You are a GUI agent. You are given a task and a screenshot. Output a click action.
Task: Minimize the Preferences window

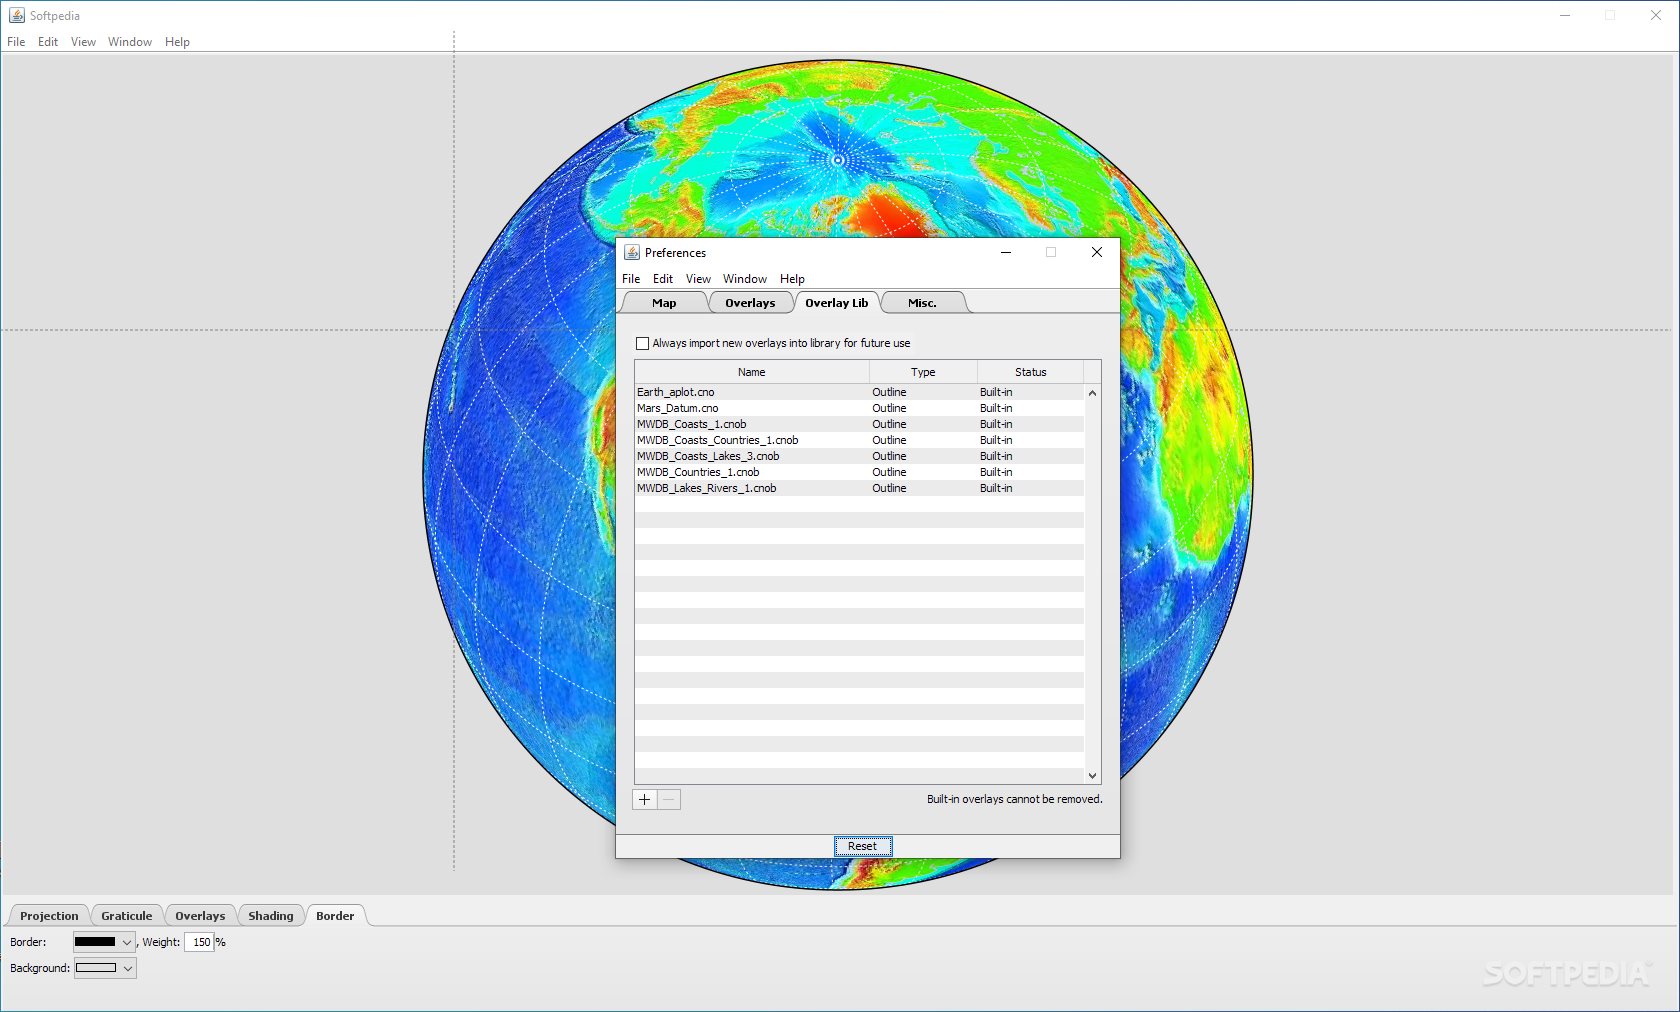tap(1006, 252)
